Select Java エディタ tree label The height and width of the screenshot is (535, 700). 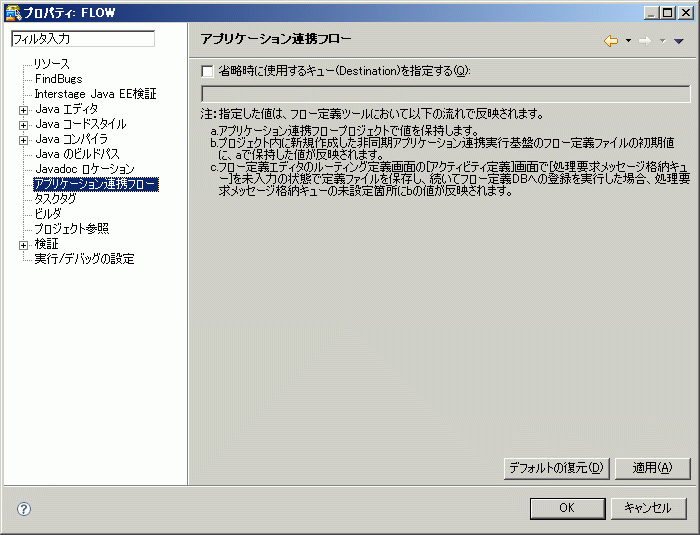67,109
